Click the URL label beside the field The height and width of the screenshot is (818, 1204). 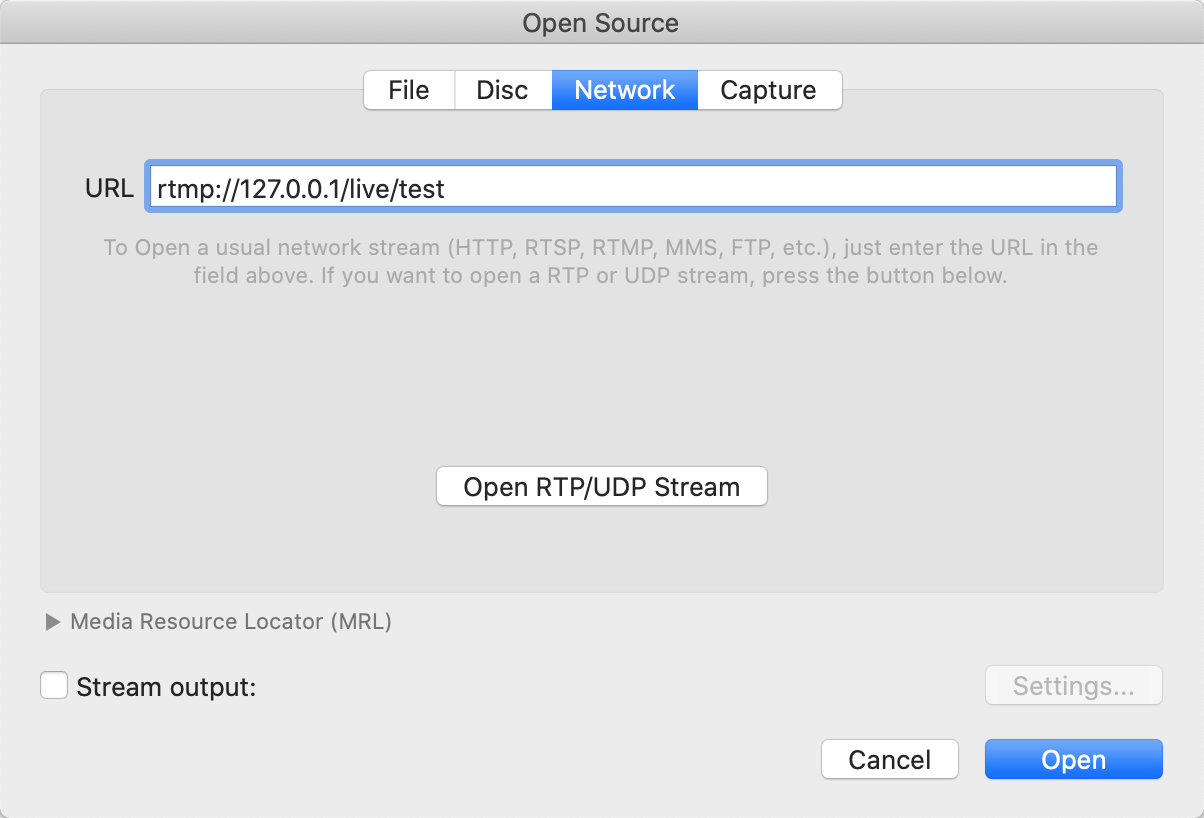109,188
